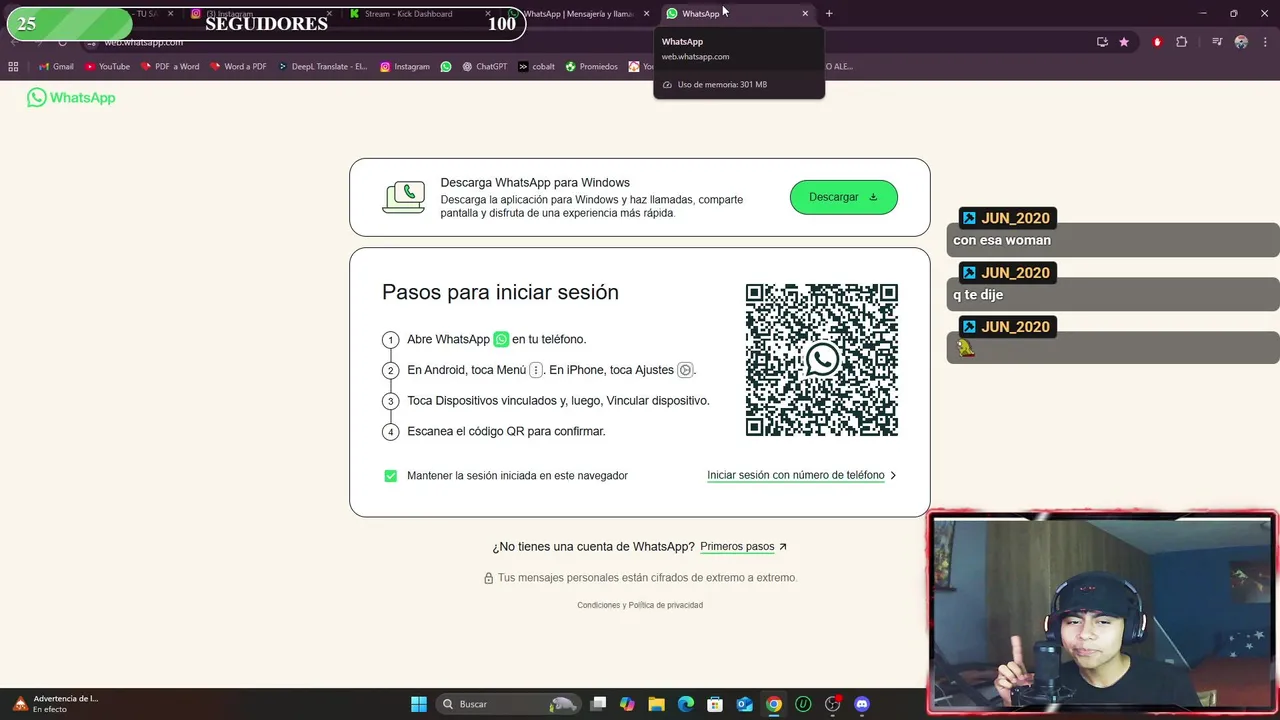This screenshot has height=720, width=1280.
Task: Open the cobalt bookmark
Action: pos(536,67)
